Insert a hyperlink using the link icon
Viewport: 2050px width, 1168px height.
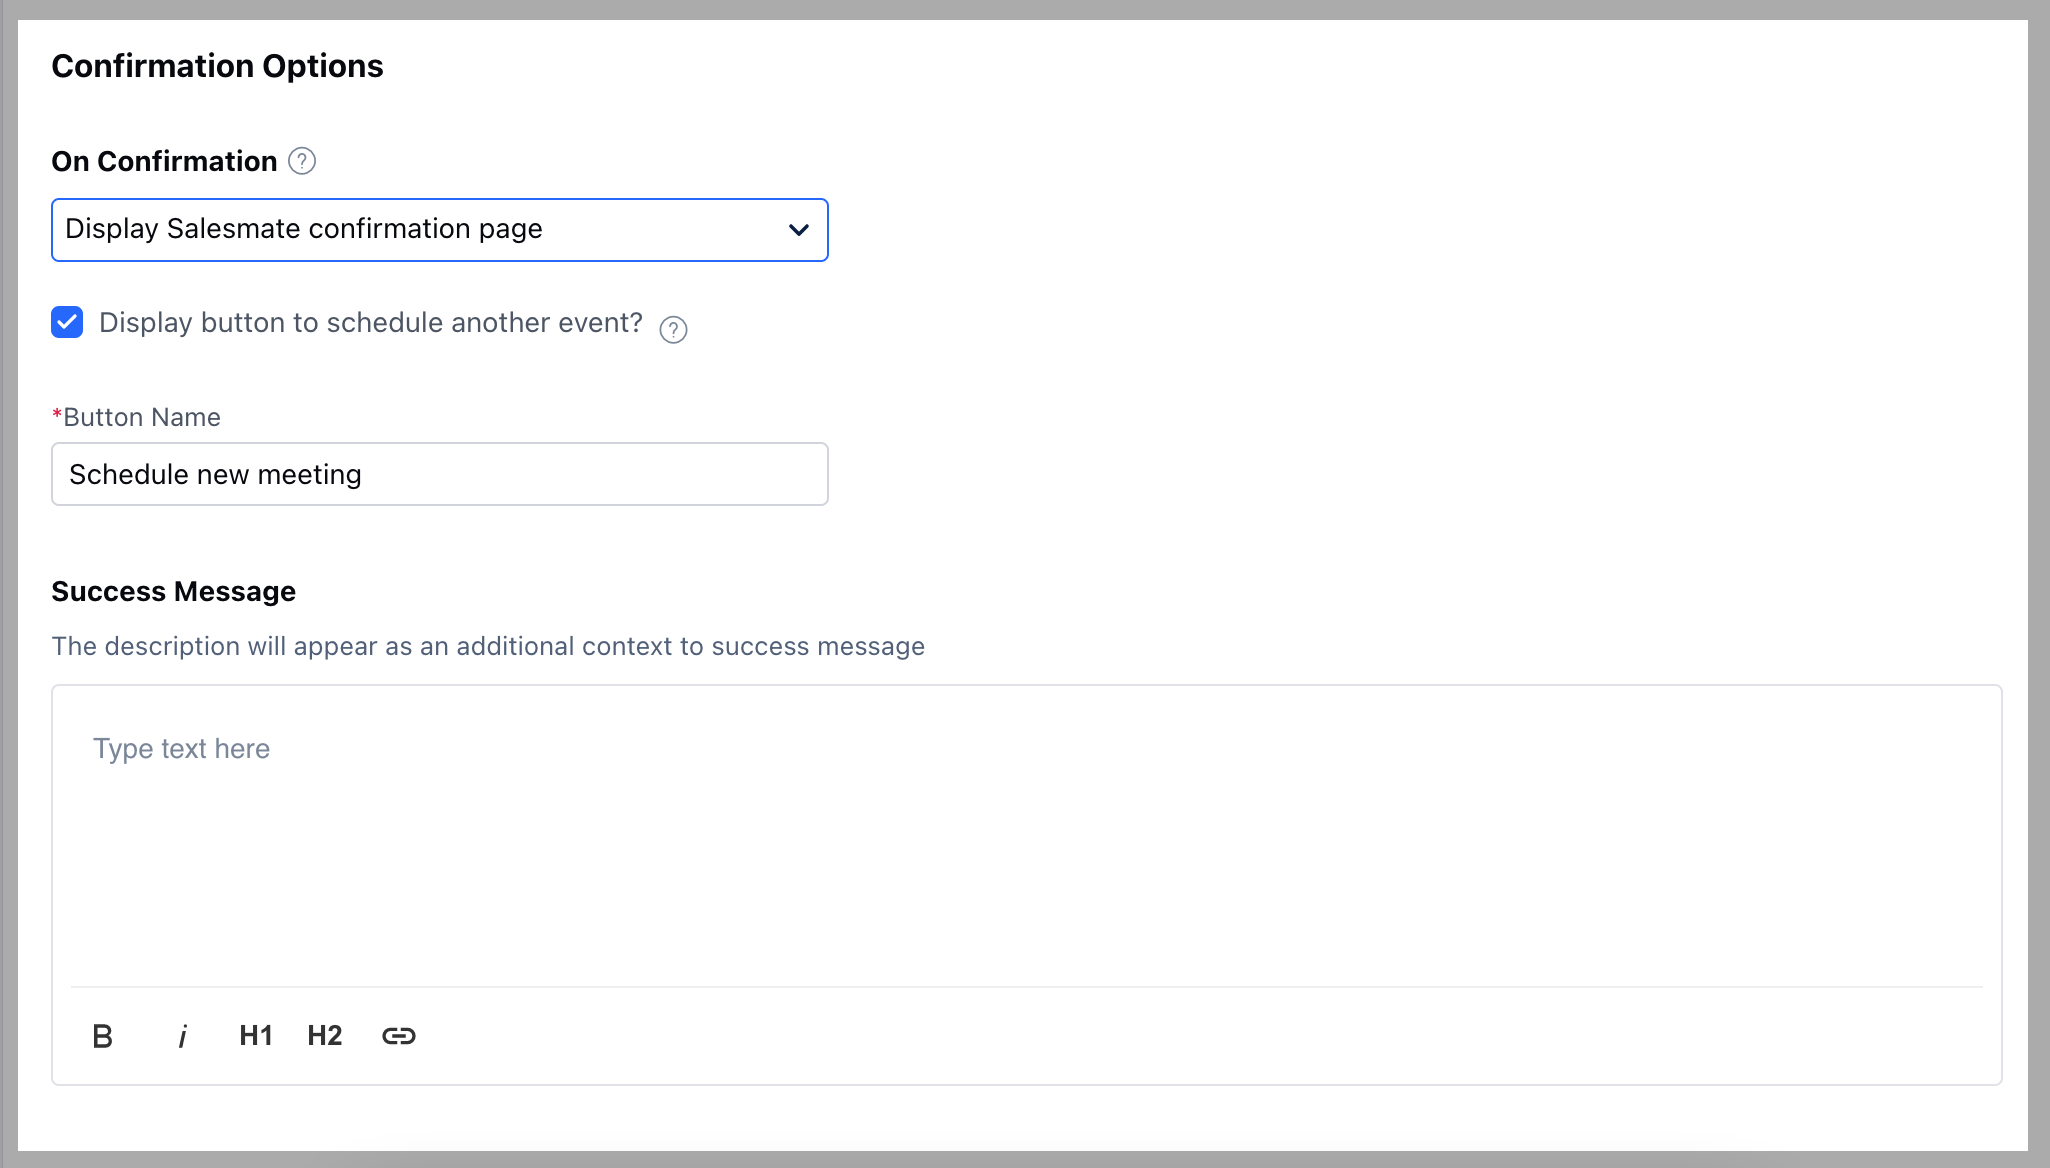point(398,1036)
